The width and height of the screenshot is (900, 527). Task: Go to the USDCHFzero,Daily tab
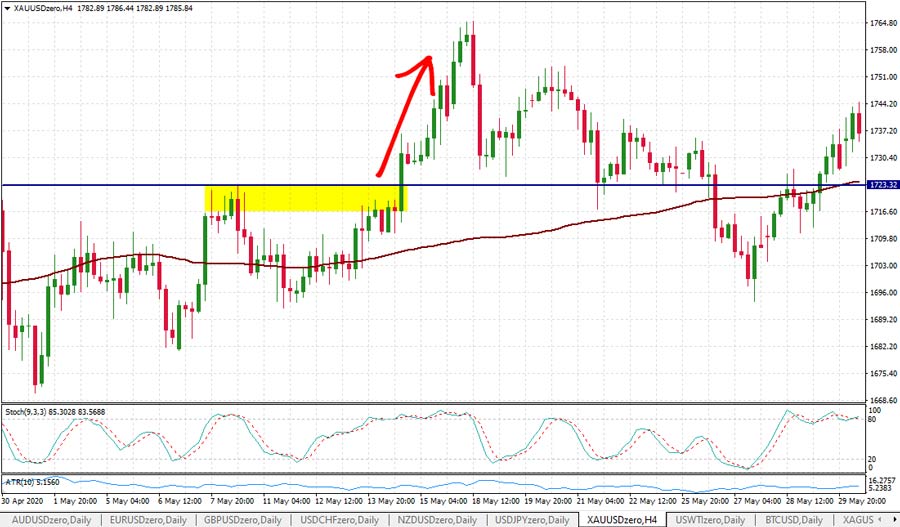pos(339,519)
